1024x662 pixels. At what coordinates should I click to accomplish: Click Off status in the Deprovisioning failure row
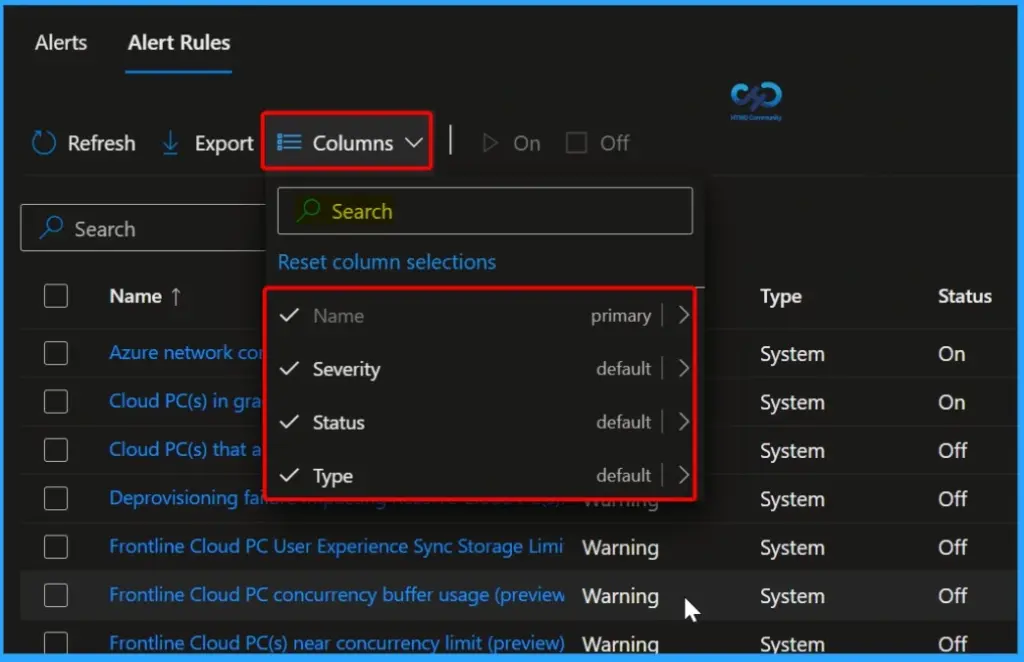tap(953, 499)
